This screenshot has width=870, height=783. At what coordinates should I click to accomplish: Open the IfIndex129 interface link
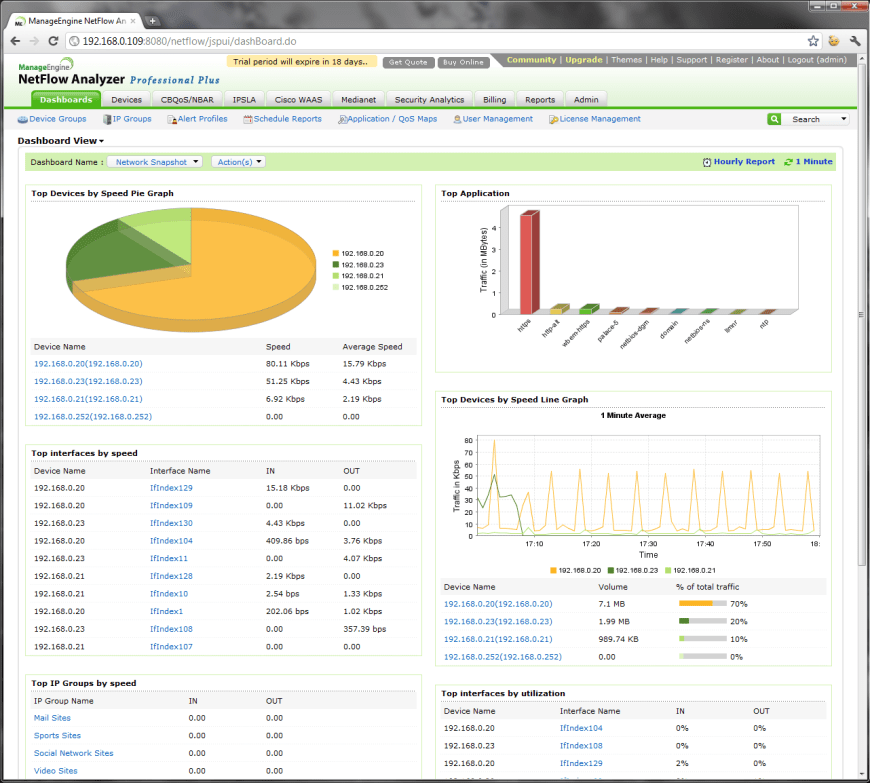tap(171, 488)
